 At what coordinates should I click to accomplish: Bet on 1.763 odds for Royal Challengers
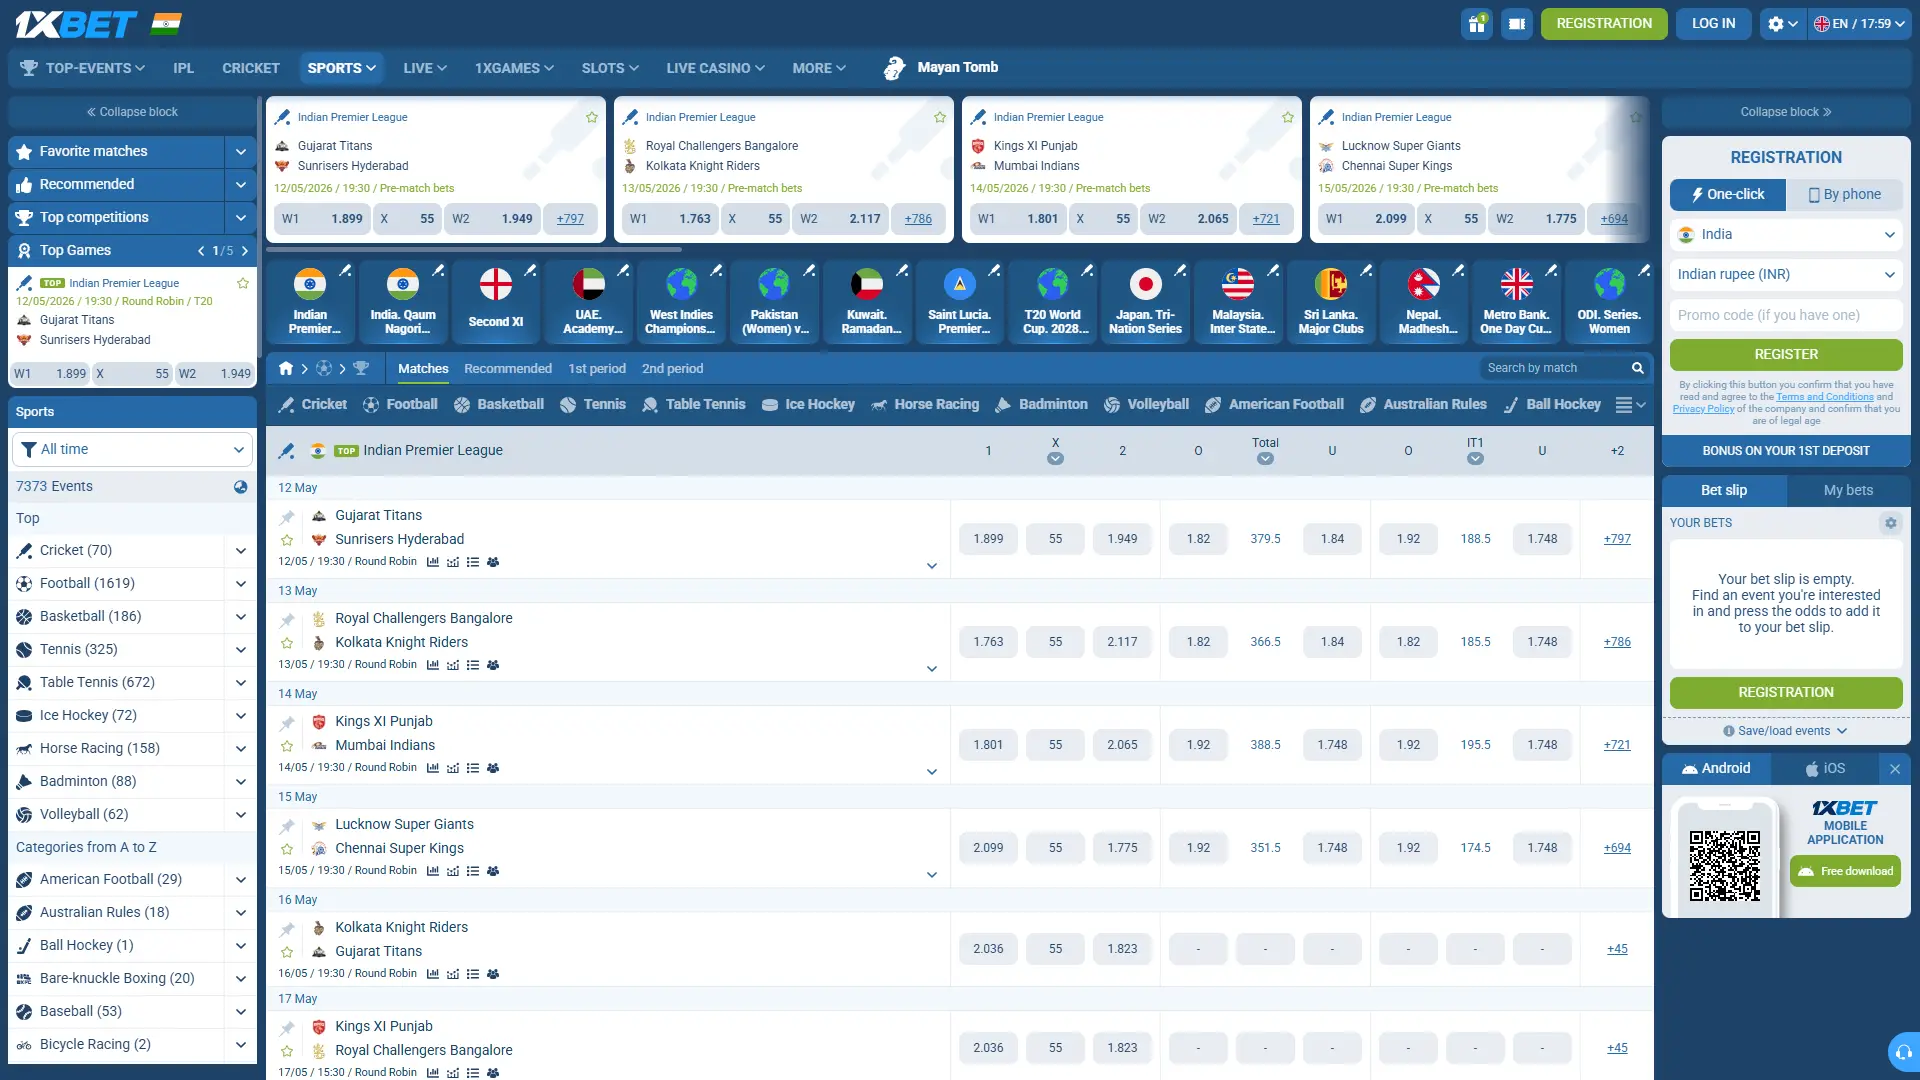tap(988, 642)
